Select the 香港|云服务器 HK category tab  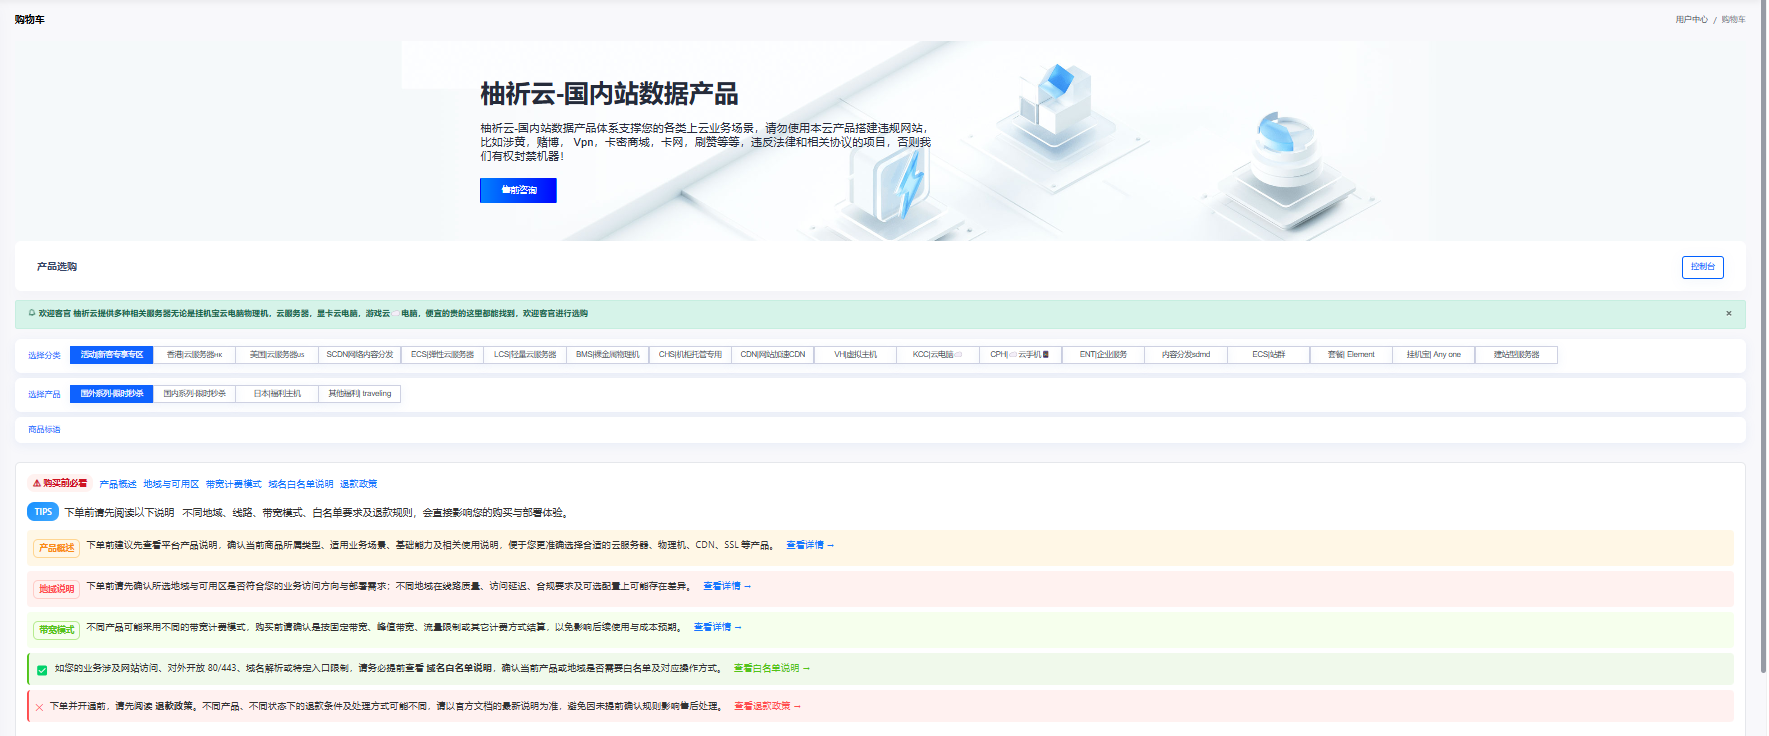[x=195, y=355]
